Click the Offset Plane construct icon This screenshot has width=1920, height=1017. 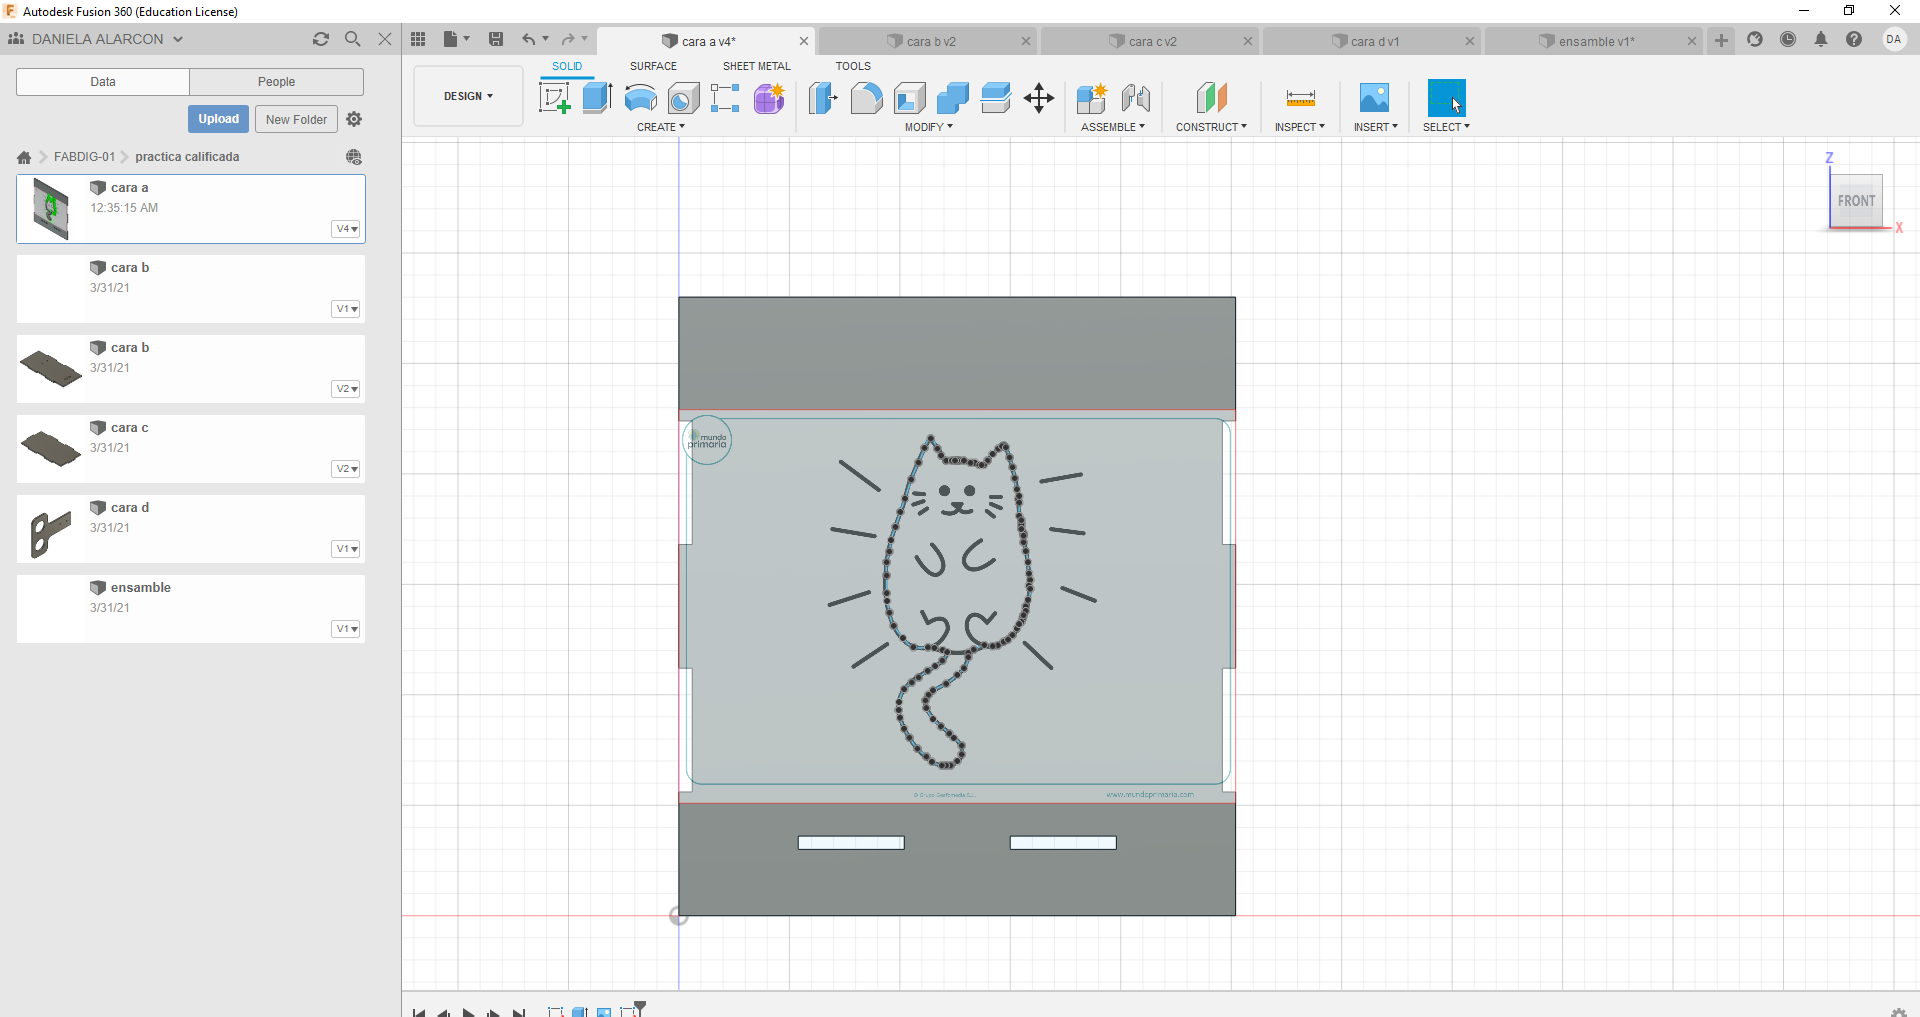[1211, 98]
